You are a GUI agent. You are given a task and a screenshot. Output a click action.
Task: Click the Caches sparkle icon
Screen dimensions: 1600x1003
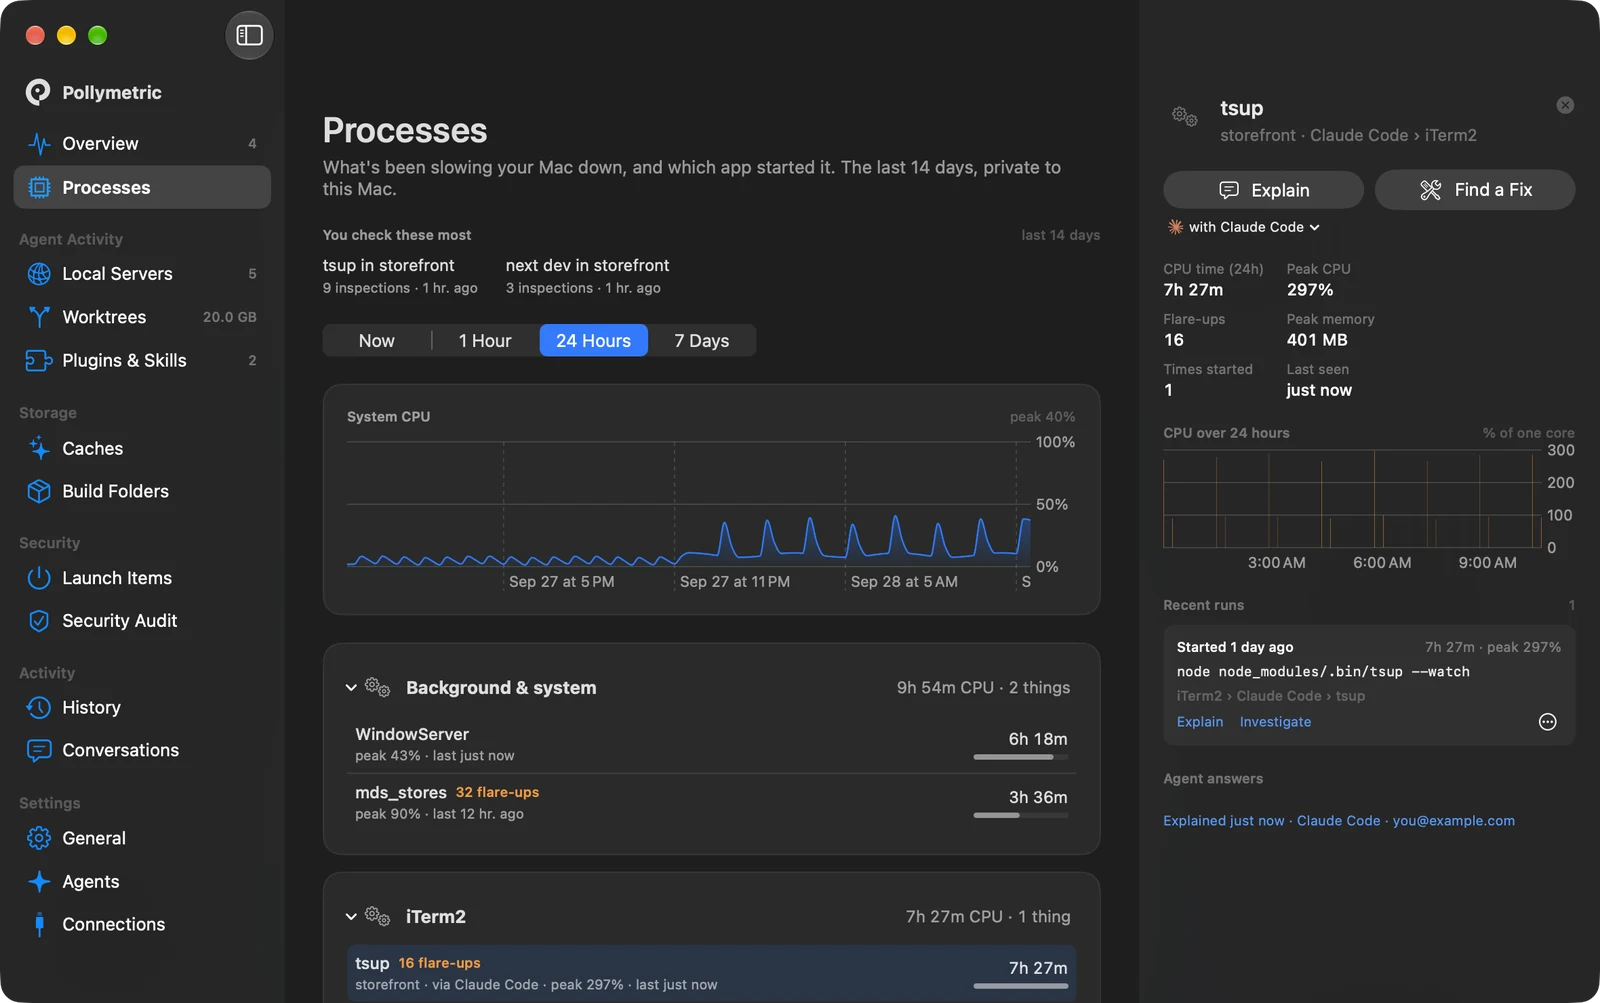(x=39, y=449)
